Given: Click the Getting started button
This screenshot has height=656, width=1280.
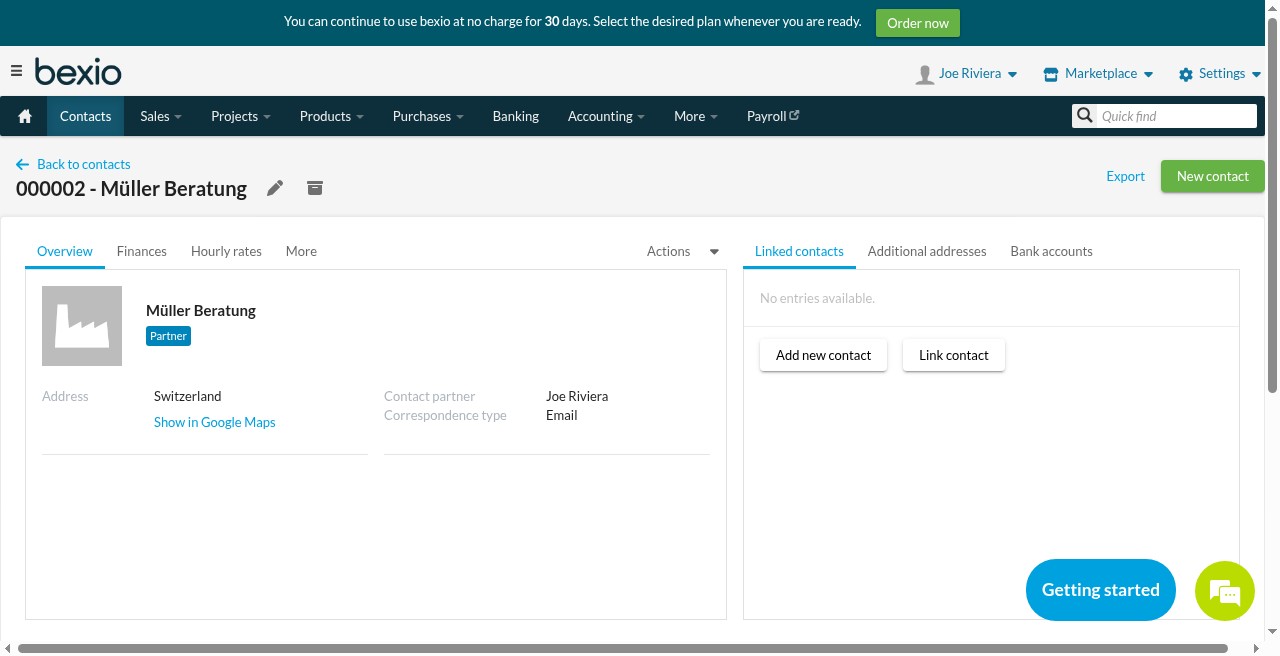Looking at the screenshot, I should (x=1101, y=590).
